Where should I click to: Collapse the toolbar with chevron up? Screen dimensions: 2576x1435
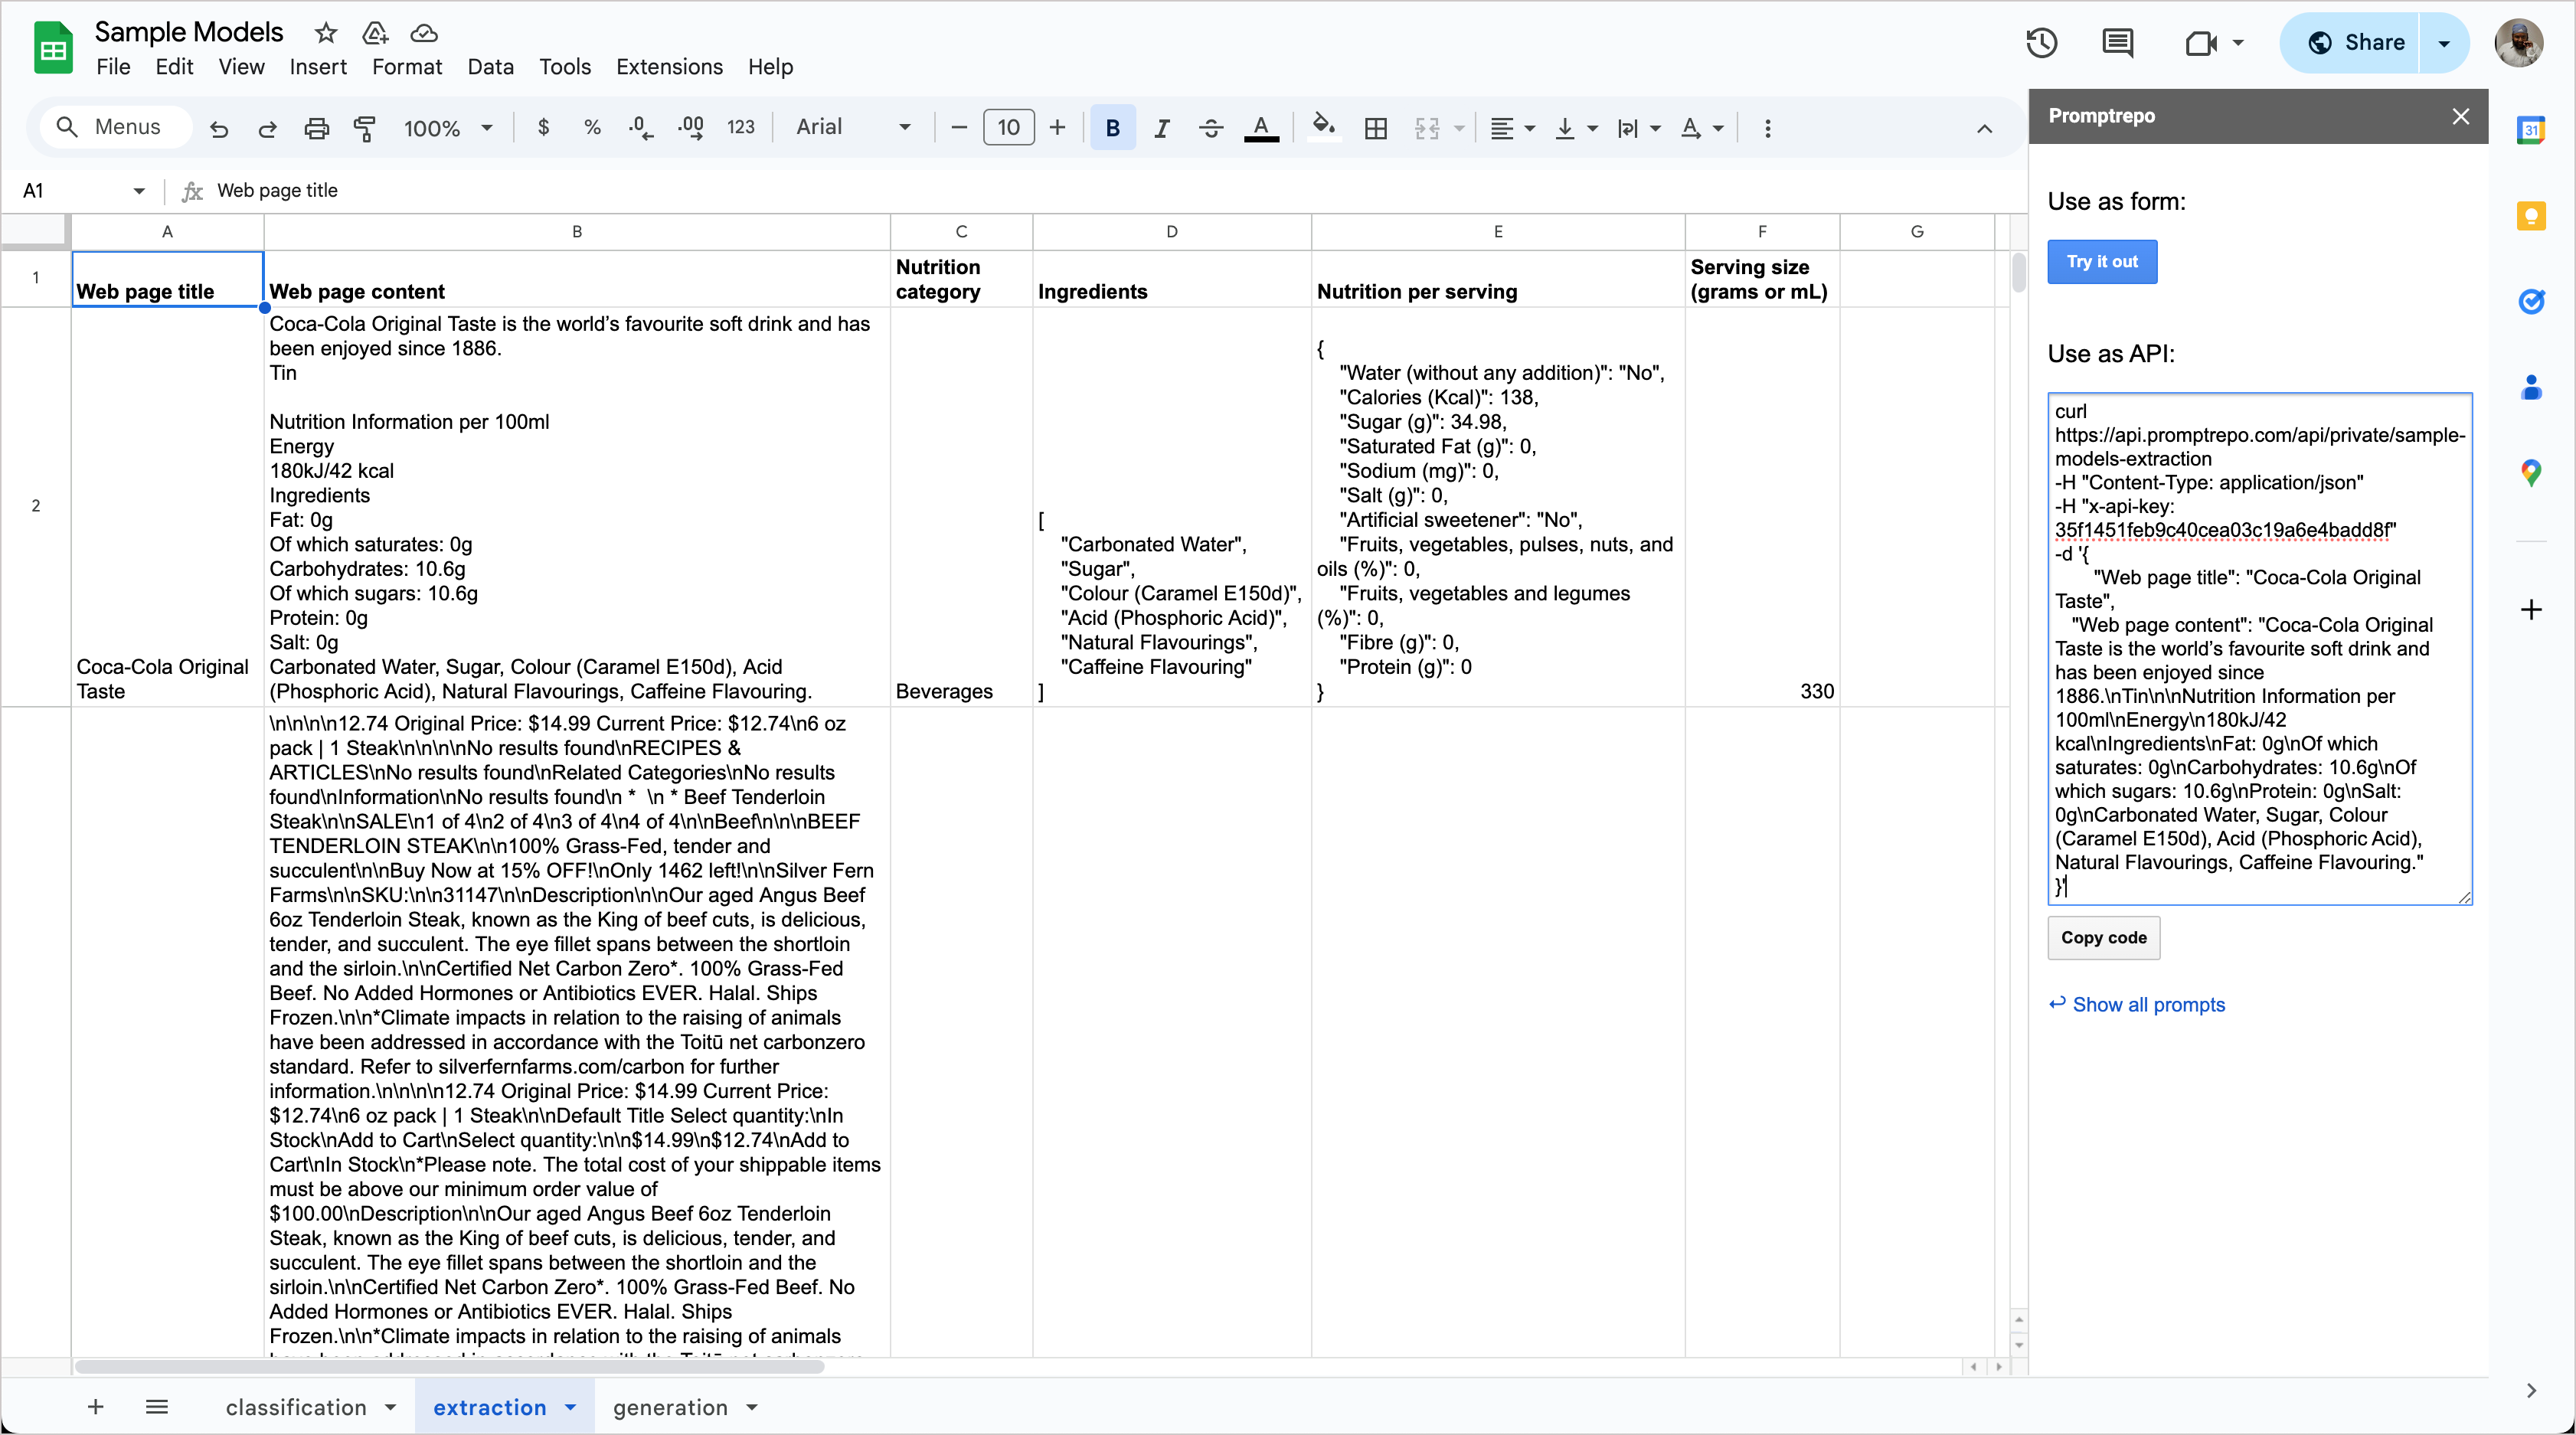point(1984,128)
